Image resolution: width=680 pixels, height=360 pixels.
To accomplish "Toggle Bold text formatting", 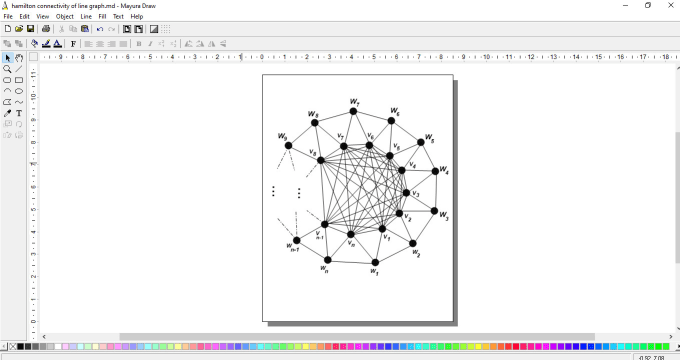I will pos(139,43).
